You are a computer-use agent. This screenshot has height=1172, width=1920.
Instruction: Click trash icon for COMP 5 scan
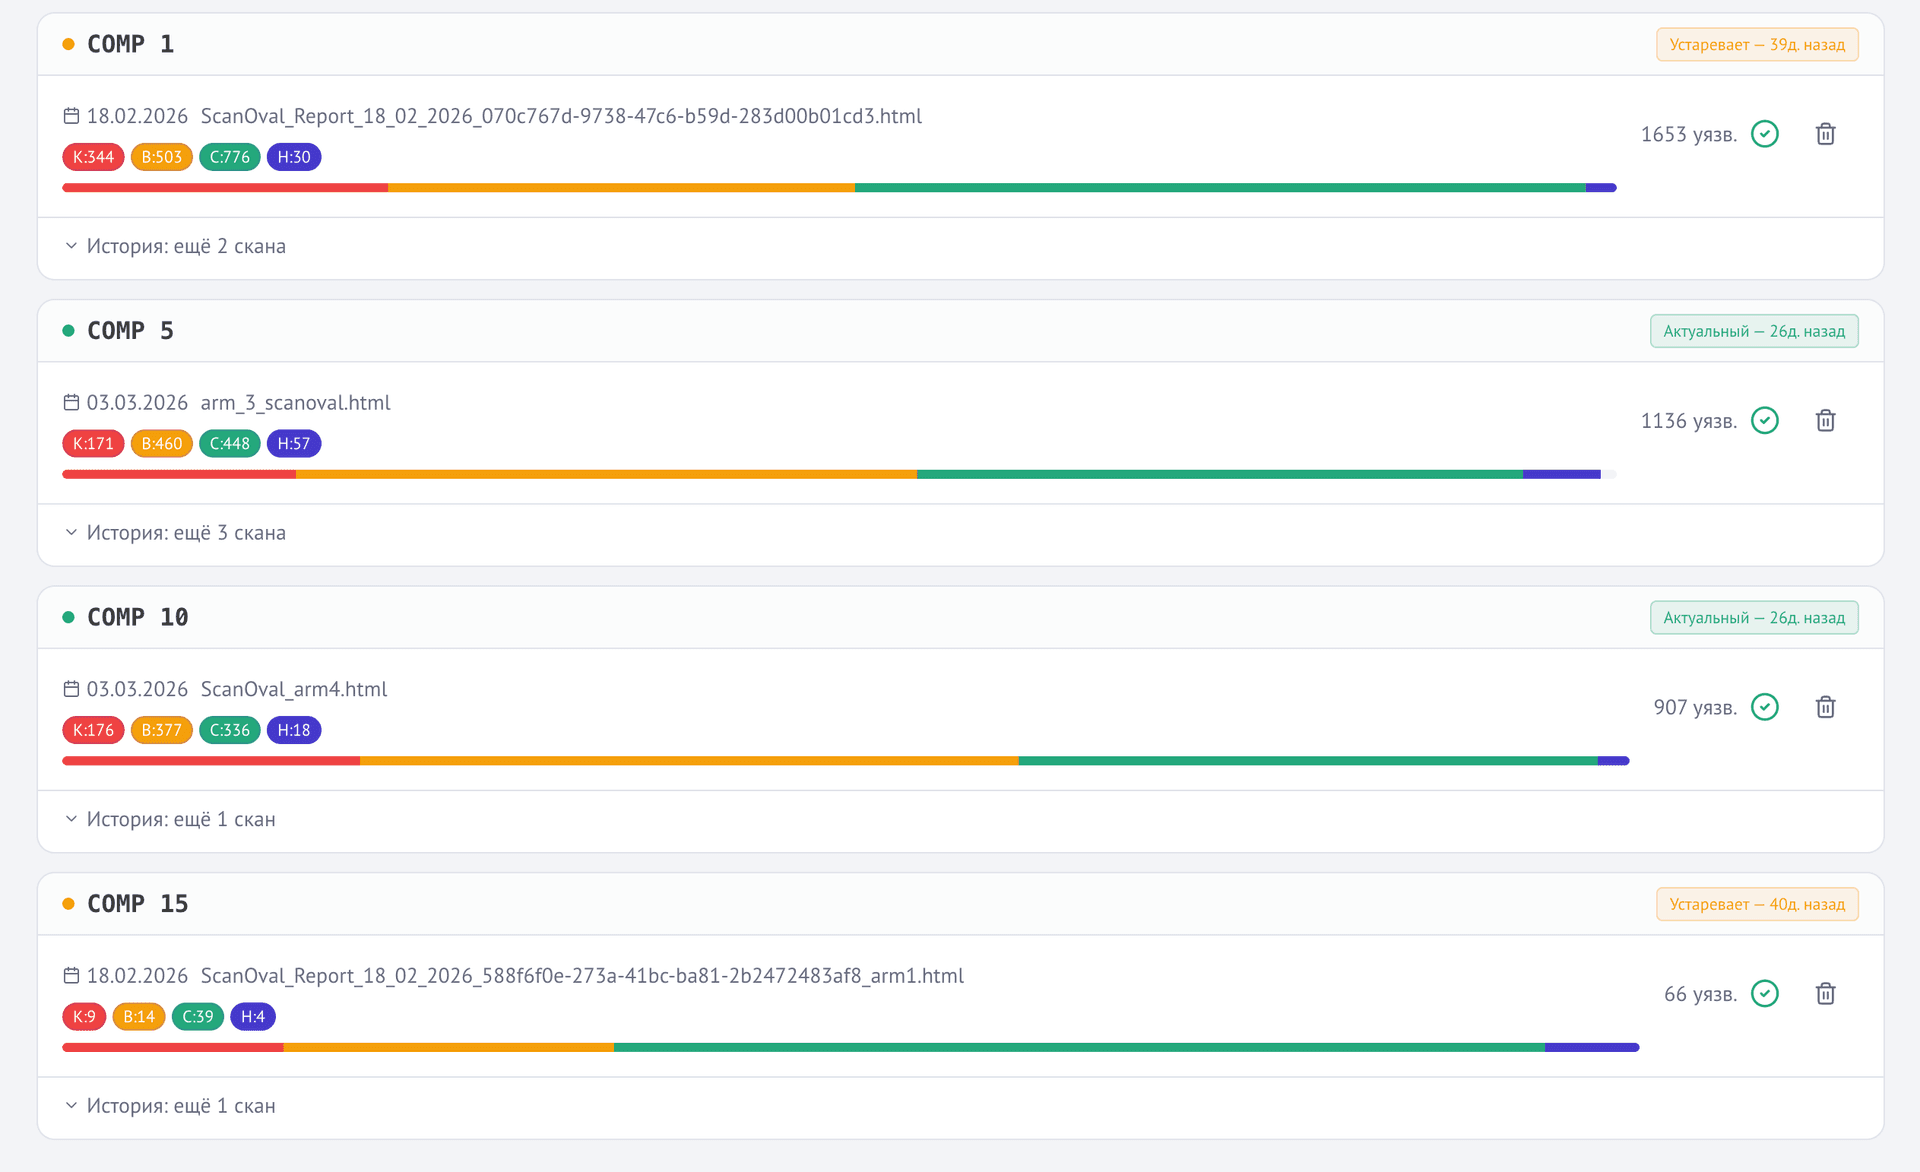(x=1825, y=421)
